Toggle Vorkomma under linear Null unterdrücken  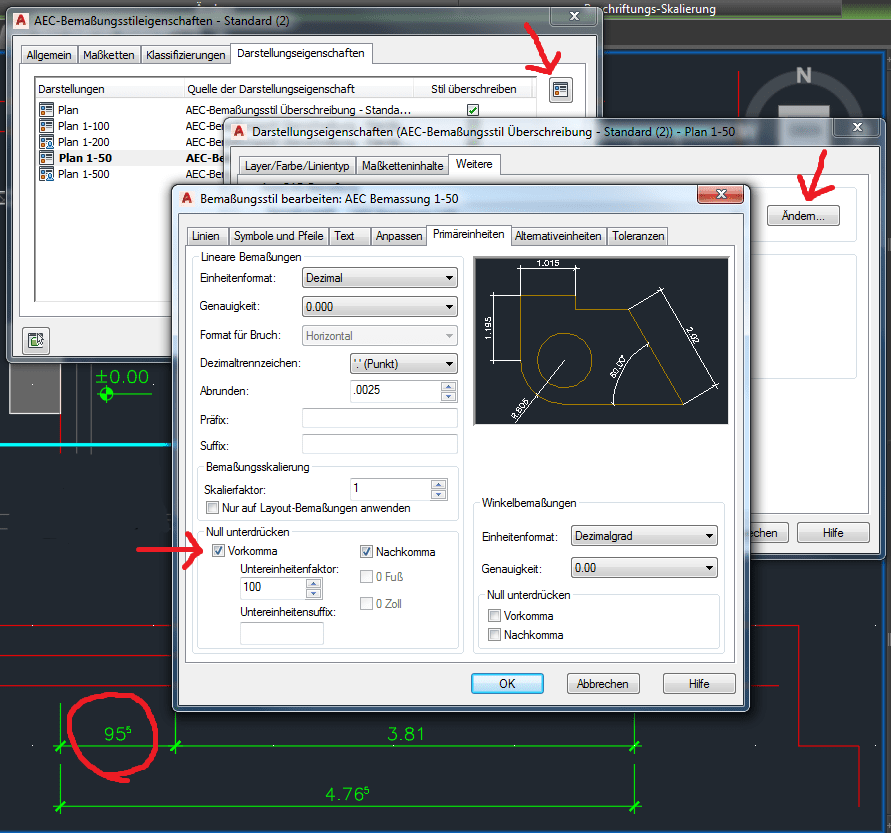pyautogui.click(x=218, y=551)
